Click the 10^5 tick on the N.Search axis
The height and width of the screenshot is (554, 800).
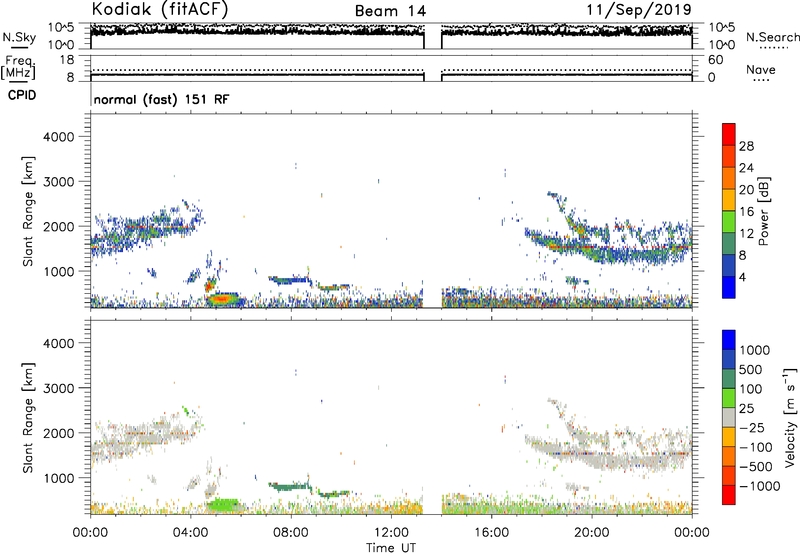(721, 27)
